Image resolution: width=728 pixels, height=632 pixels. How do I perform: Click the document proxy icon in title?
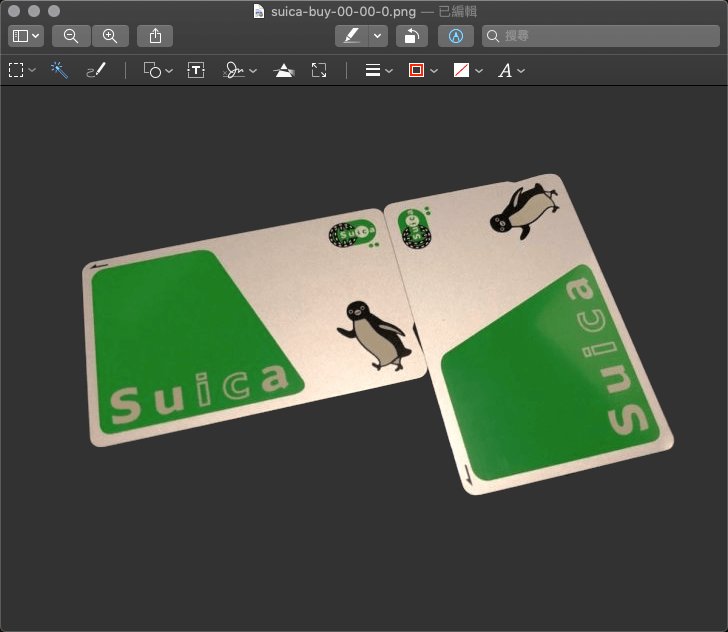coord(259,11)
